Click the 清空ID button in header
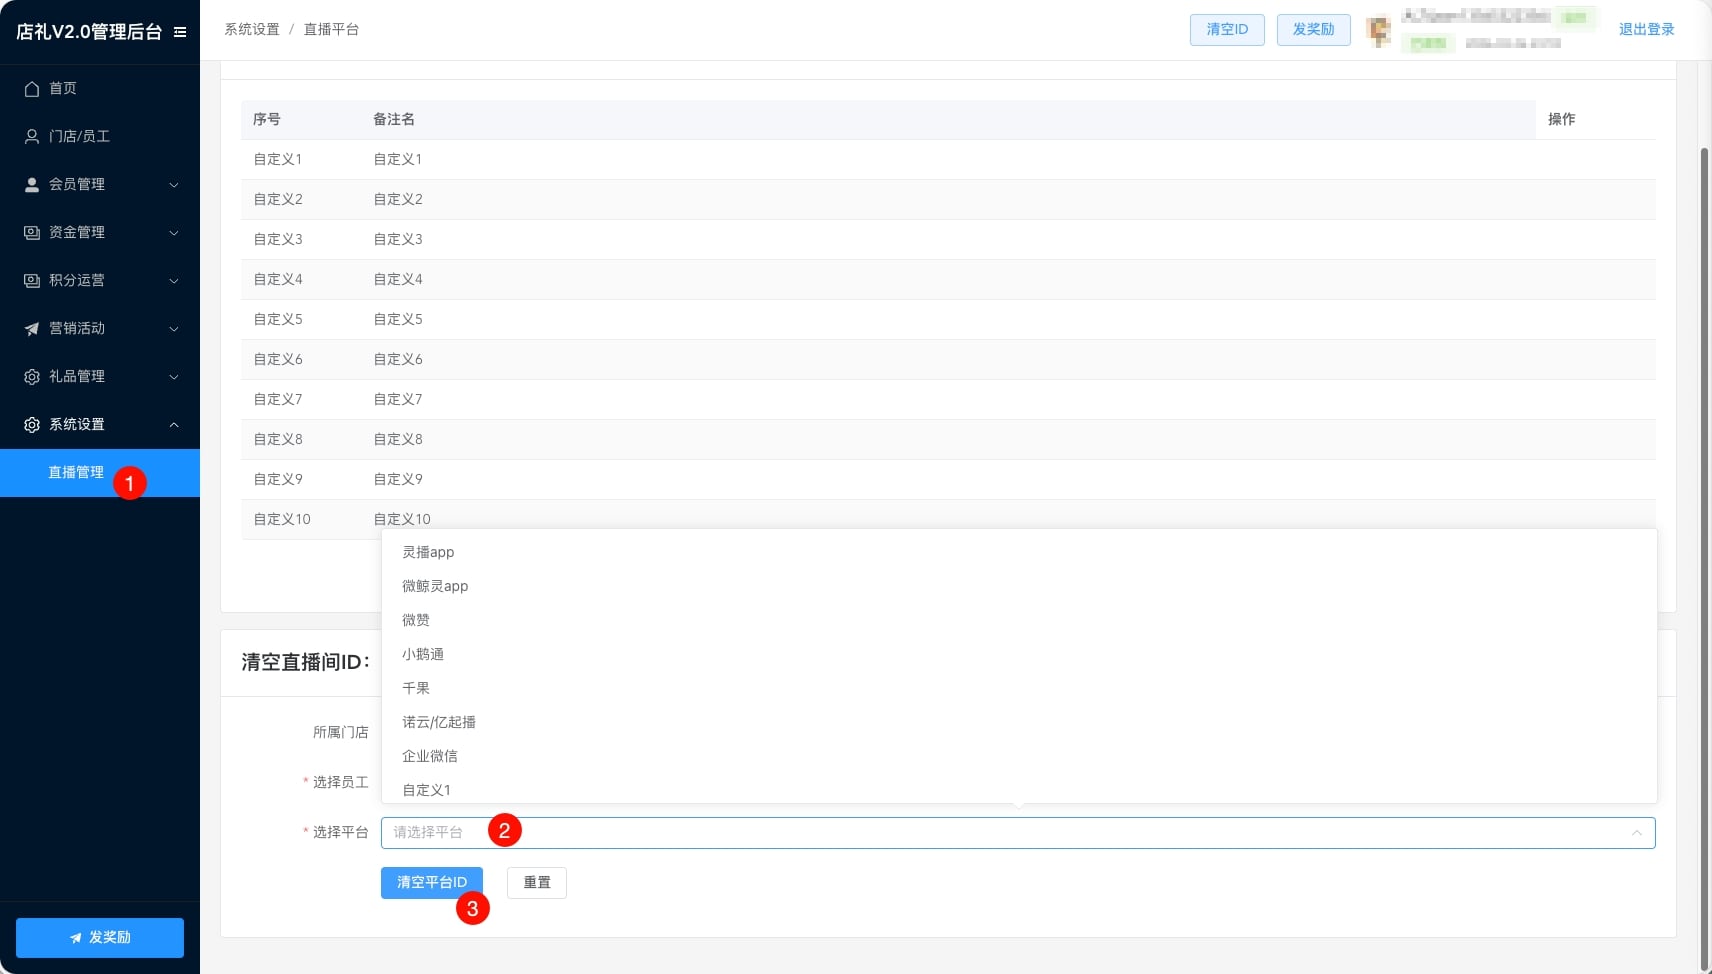 (x=1227, y=30)
